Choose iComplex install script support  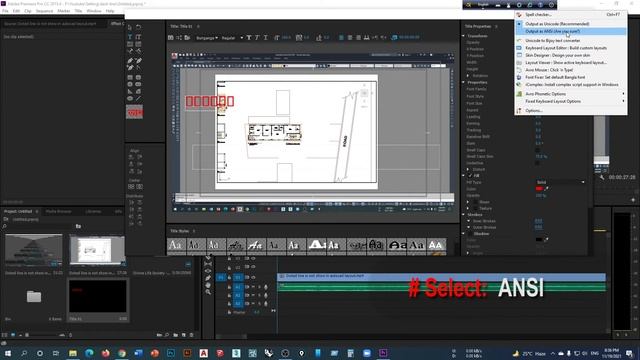click(571, 85)
